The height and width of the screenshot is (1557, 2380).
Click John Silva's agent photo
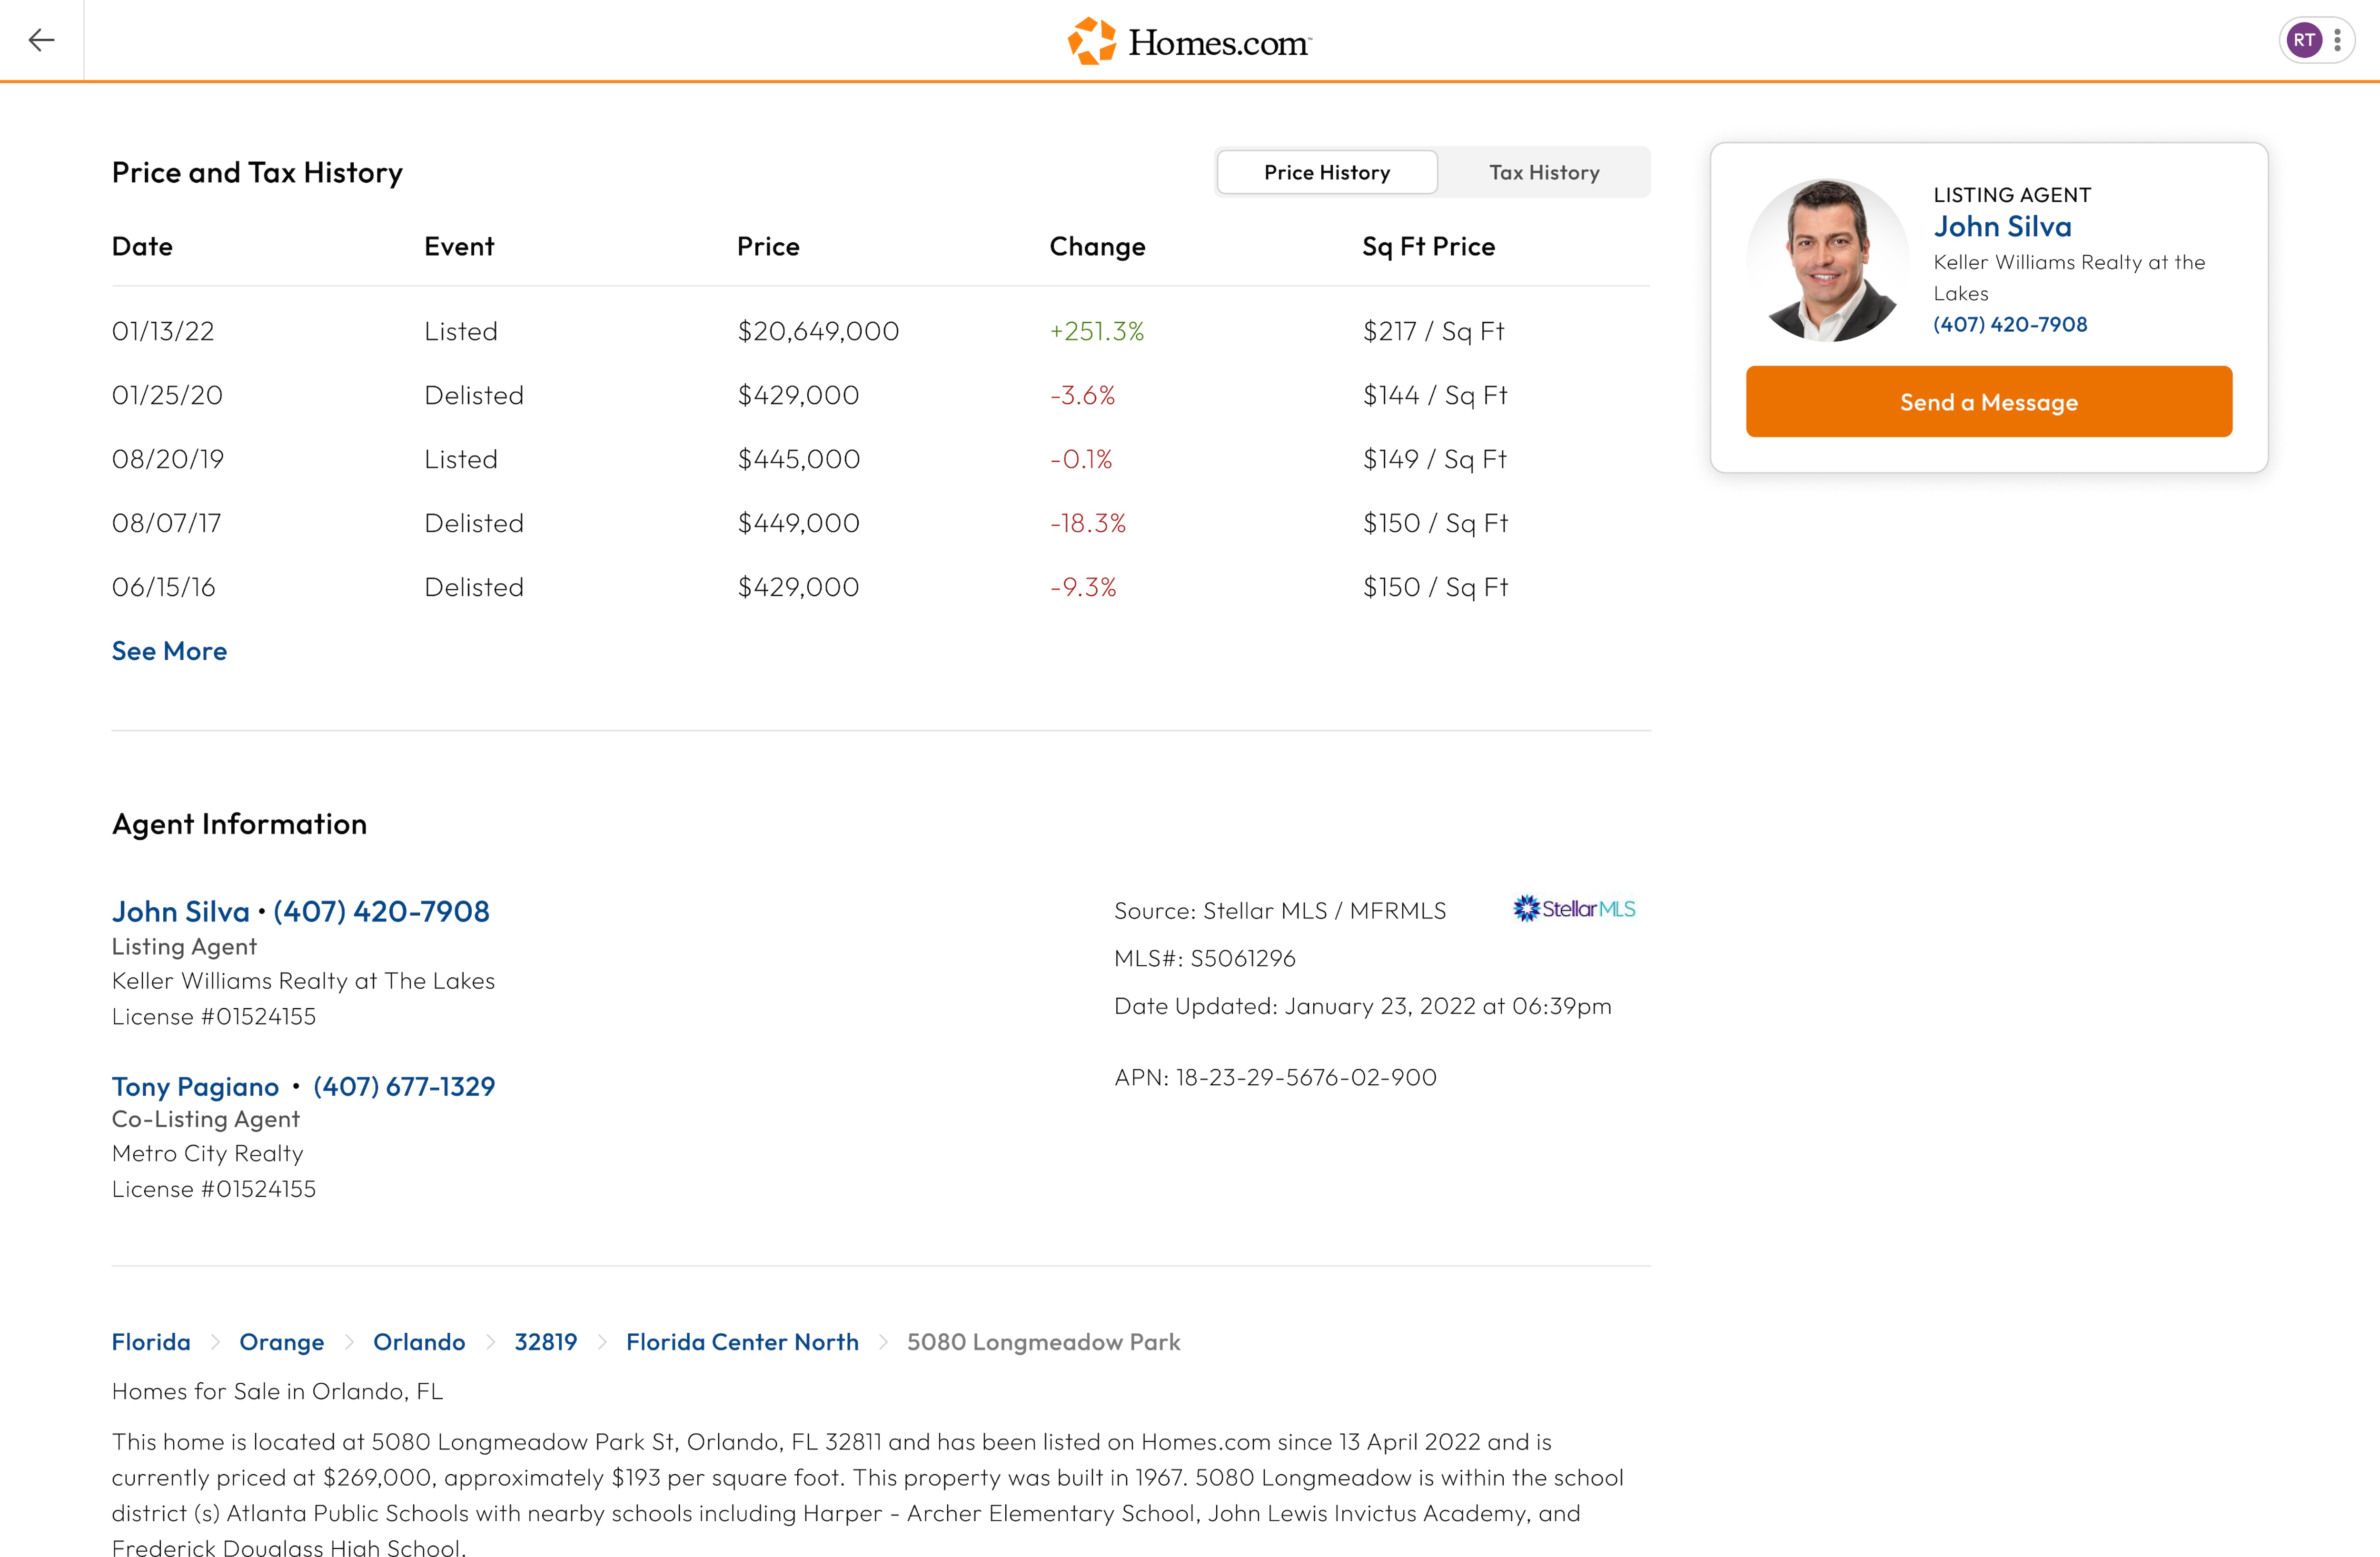[x=1827, y=261]
